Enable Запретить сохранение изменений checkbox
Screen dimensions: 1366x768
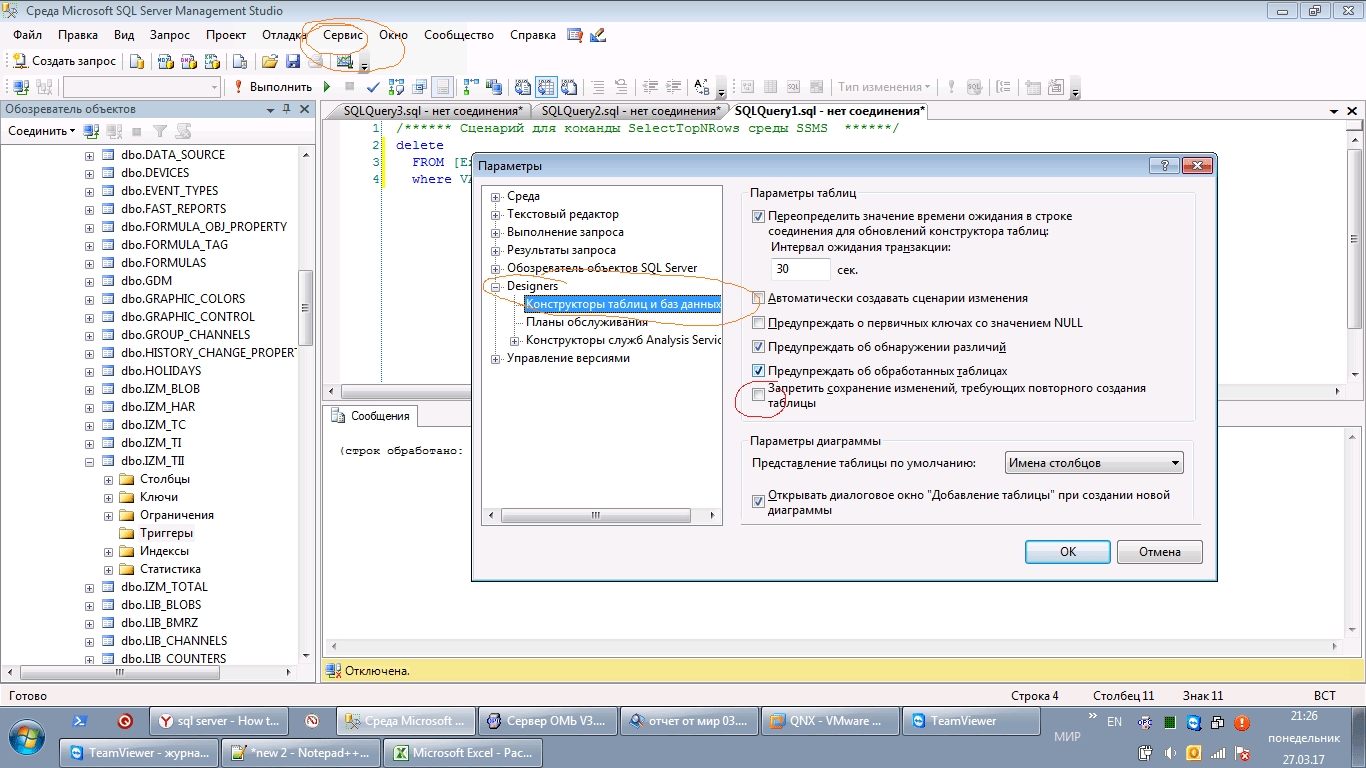tap(757, 394)
